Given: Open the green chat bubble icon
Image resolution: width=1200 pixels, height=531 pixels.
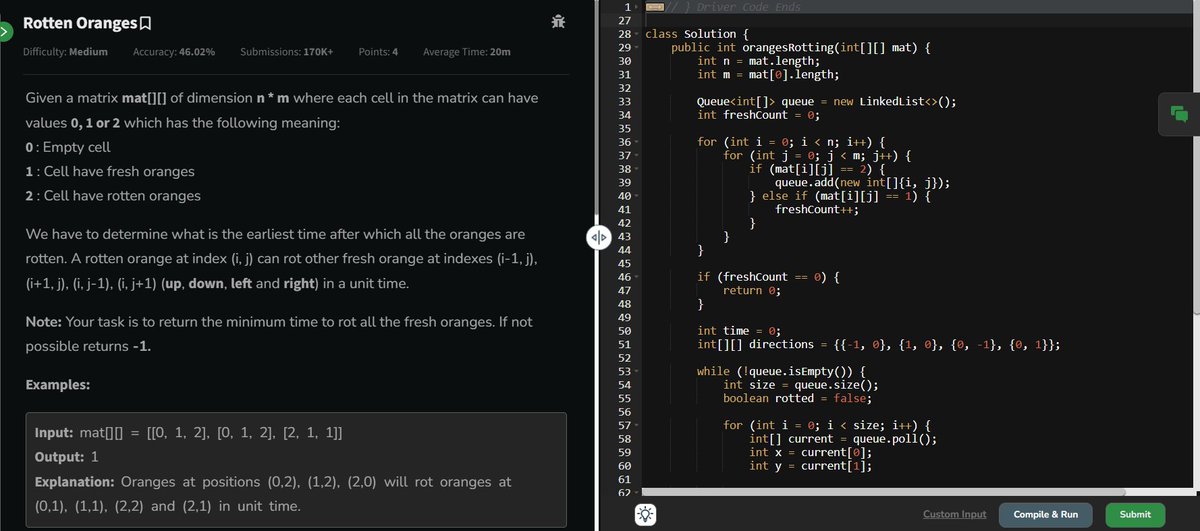Looking at the screenshot, I should click(x=1179, y=113).
